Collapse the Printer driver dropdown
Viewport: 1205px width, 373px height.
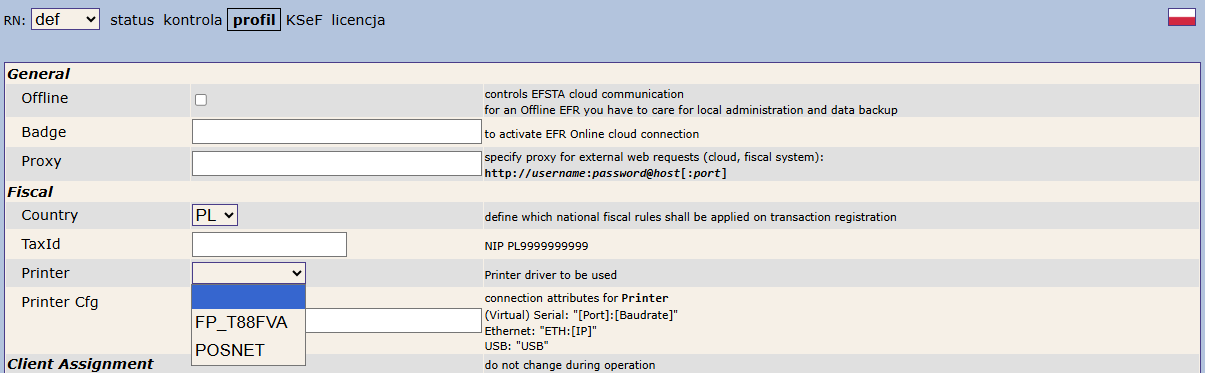pyautogui.click(x=249, y=273)
